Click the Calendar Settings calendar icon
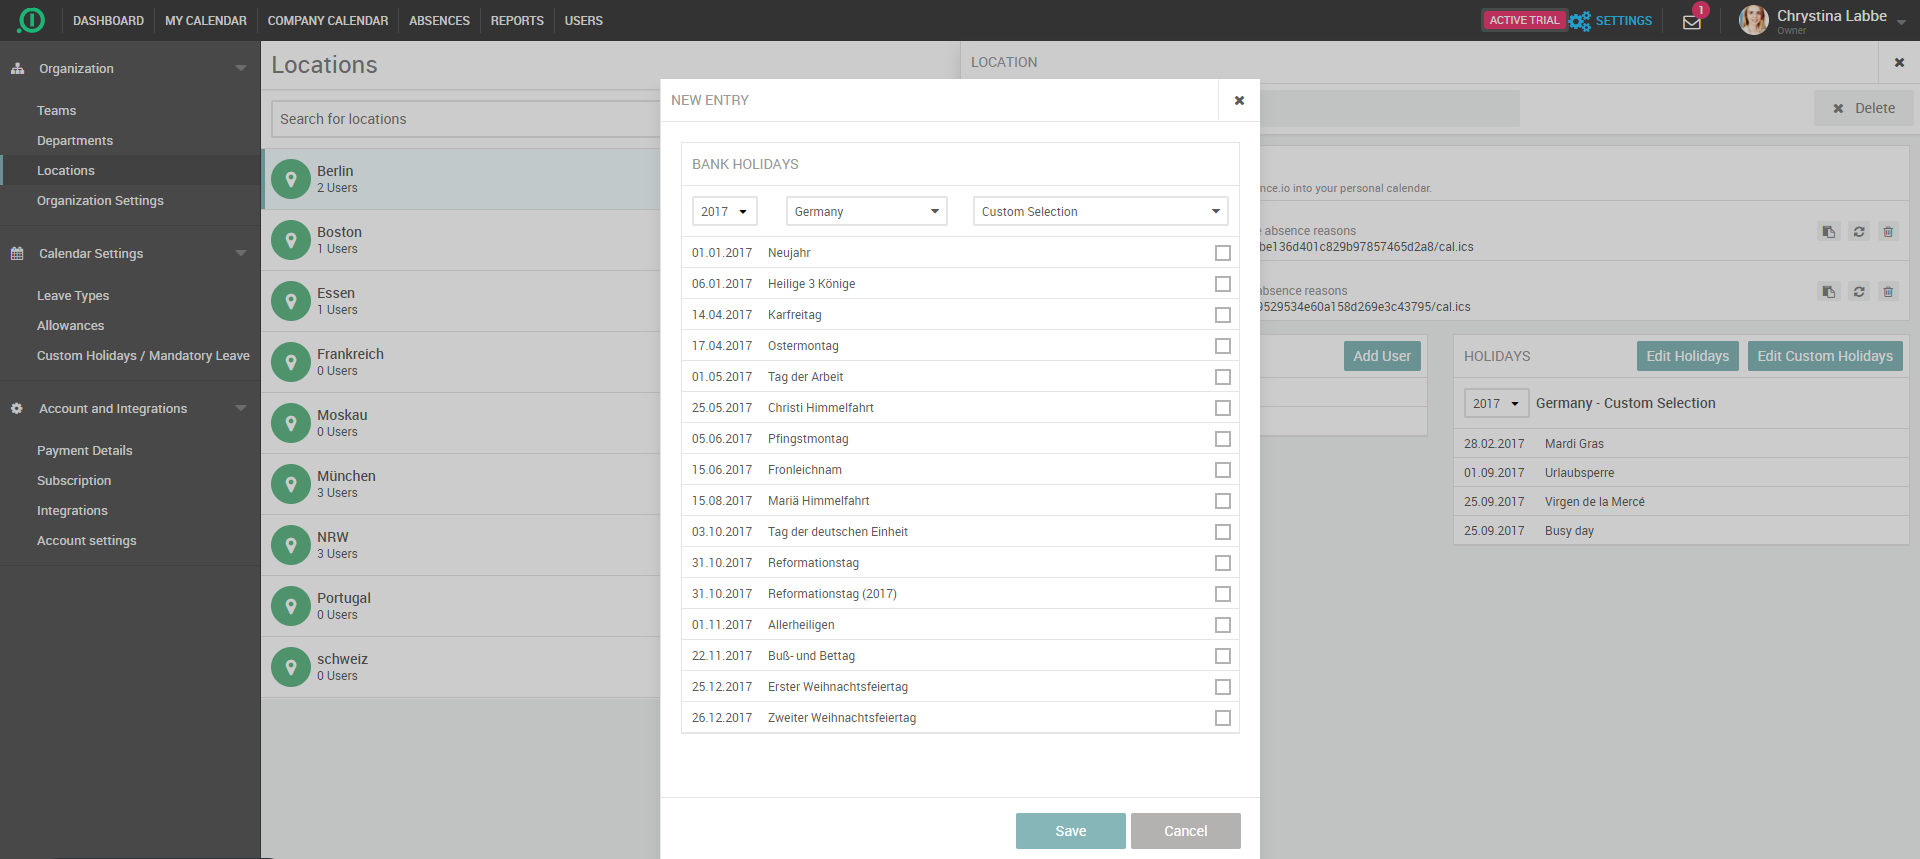Viewport: 1920px width, 859px height. [x=17, y=254]
